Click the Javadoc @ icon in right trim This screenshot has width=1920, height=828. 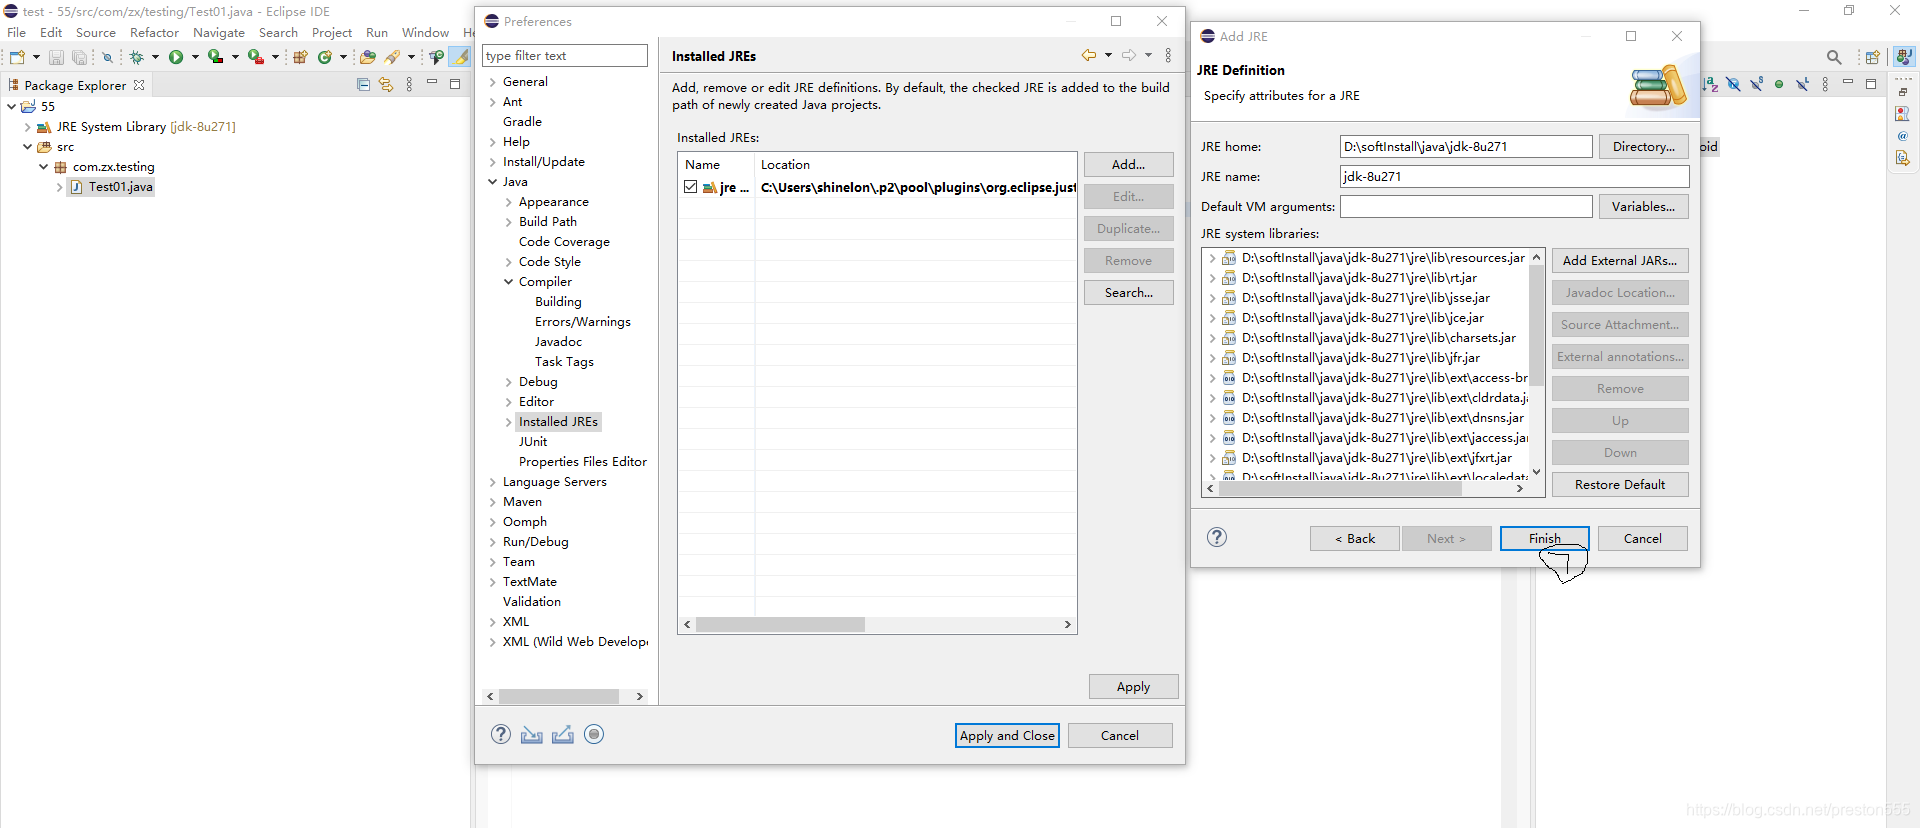point(1903,136)
